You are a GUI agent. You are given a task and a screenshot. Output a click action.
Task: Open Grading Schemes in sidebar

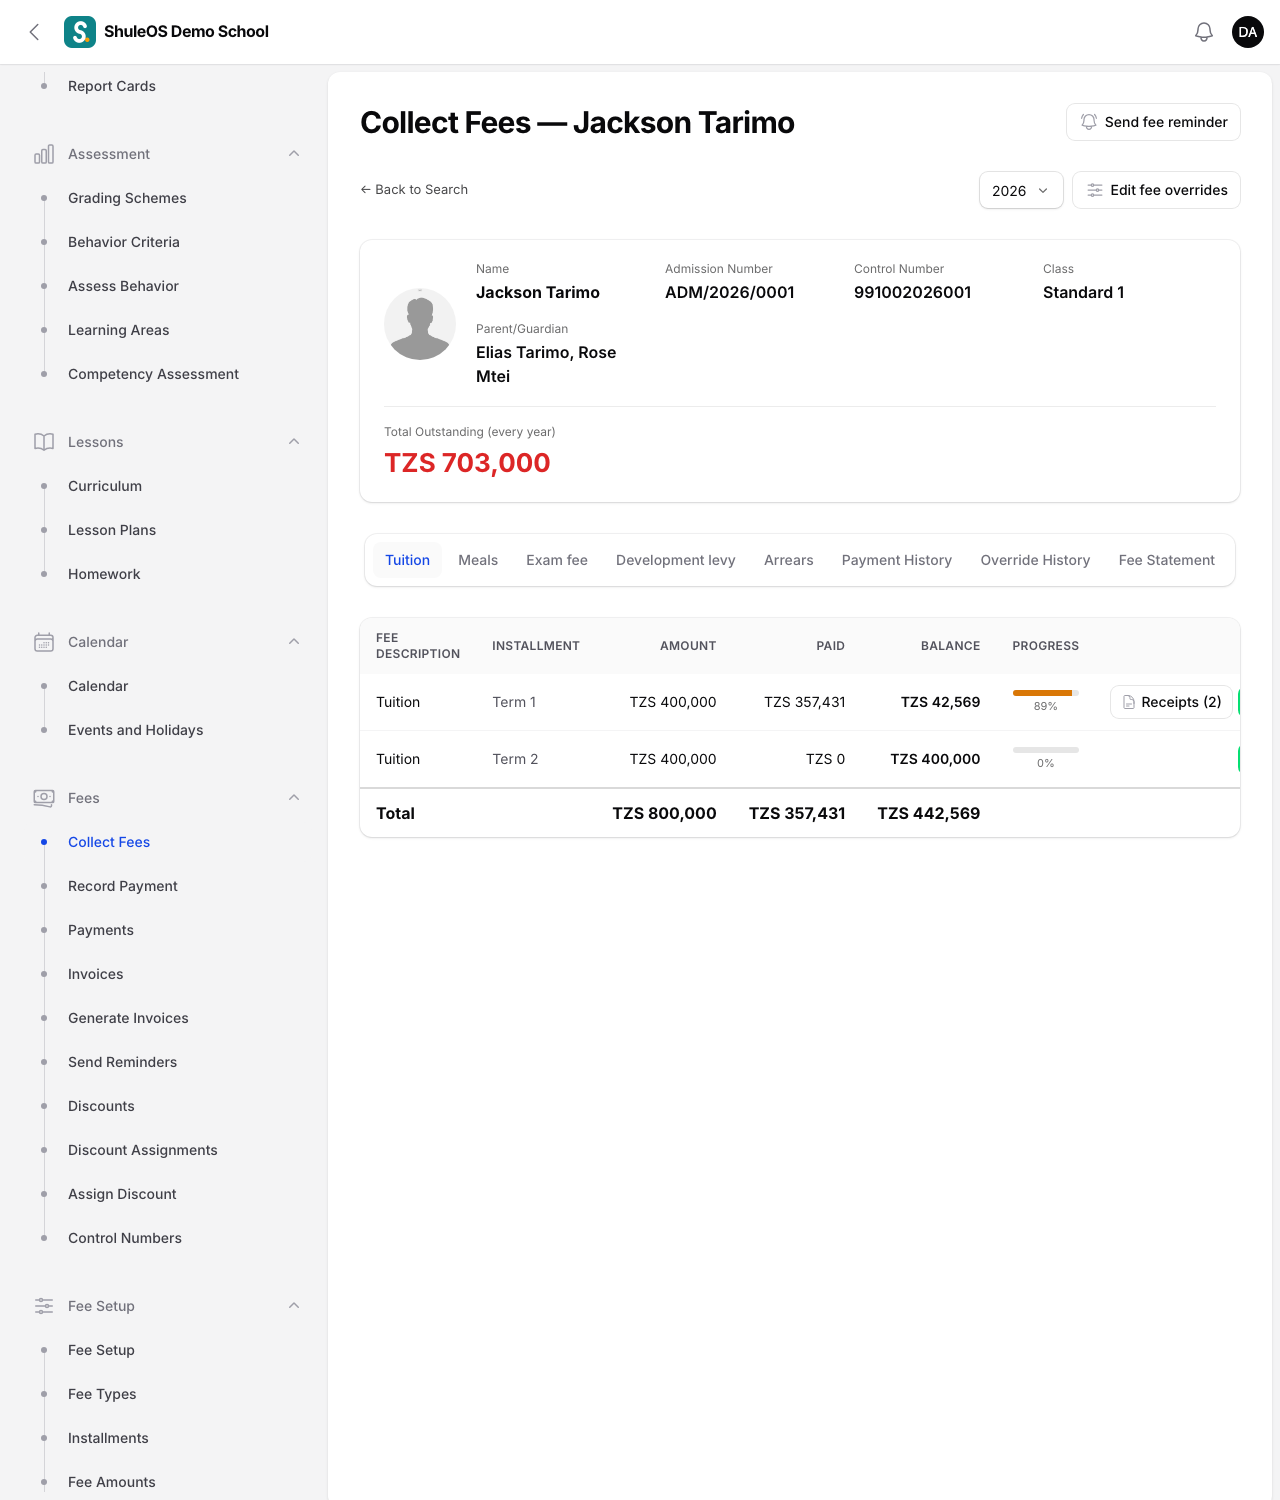point(127,198)
